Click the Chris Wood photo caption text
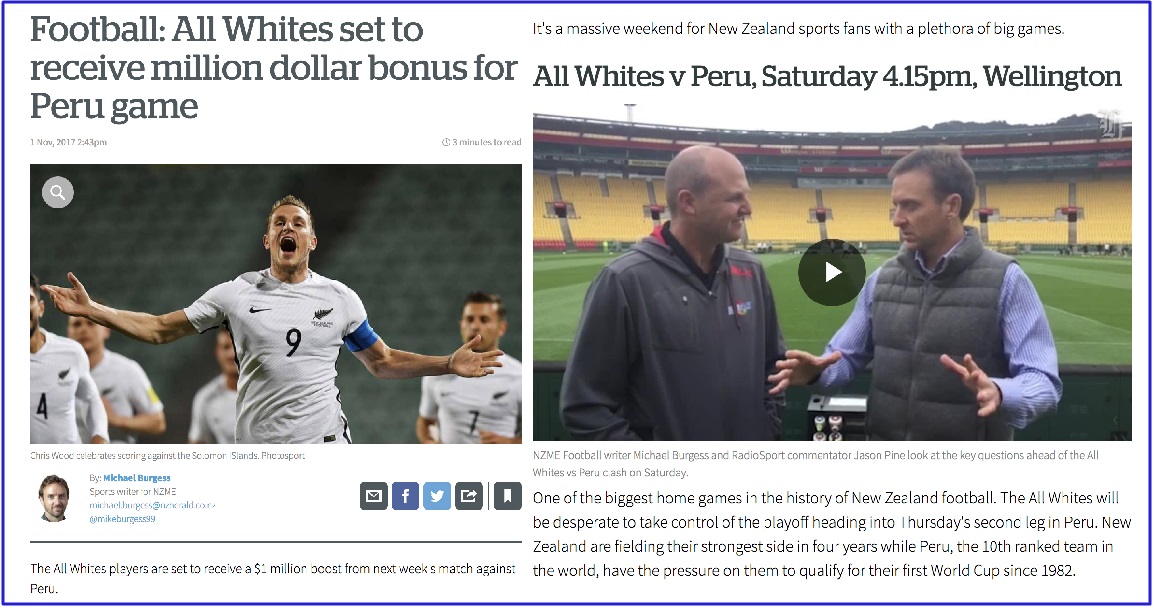Screen dimensions: 1153x609 (x=168, y=456)
